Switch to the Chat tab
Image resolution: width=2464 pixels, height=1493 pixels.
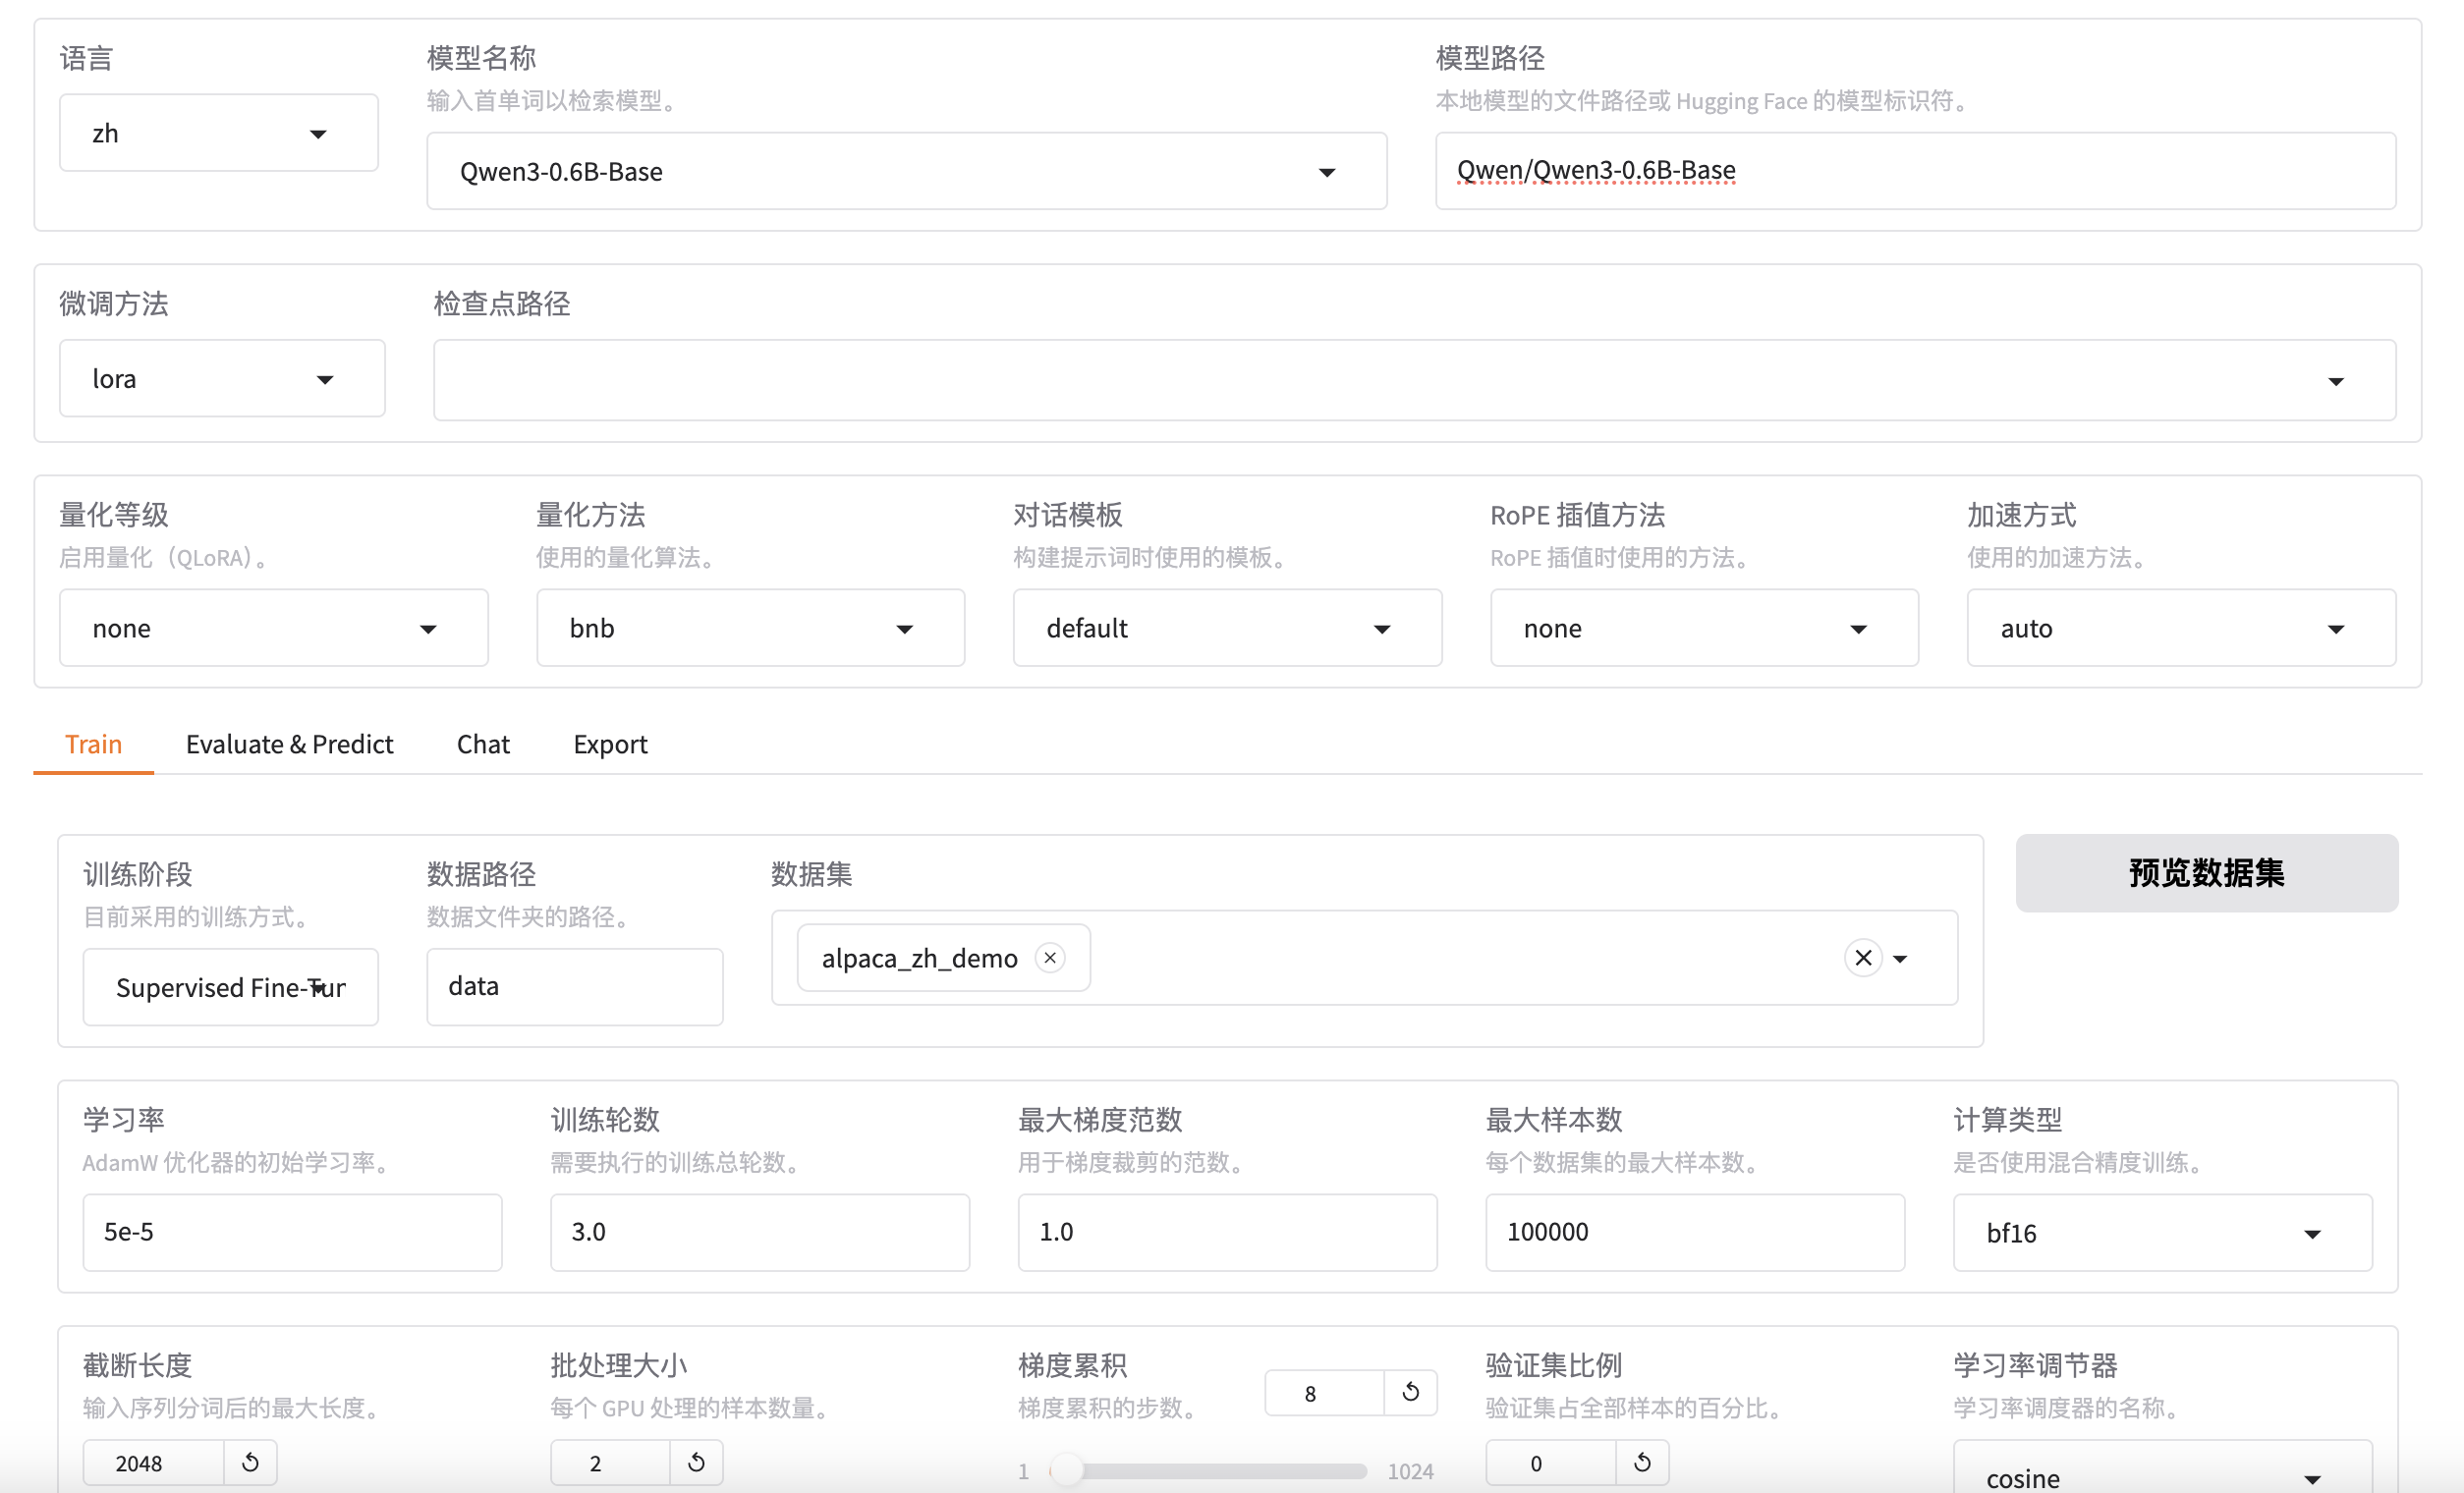[483, 744]
